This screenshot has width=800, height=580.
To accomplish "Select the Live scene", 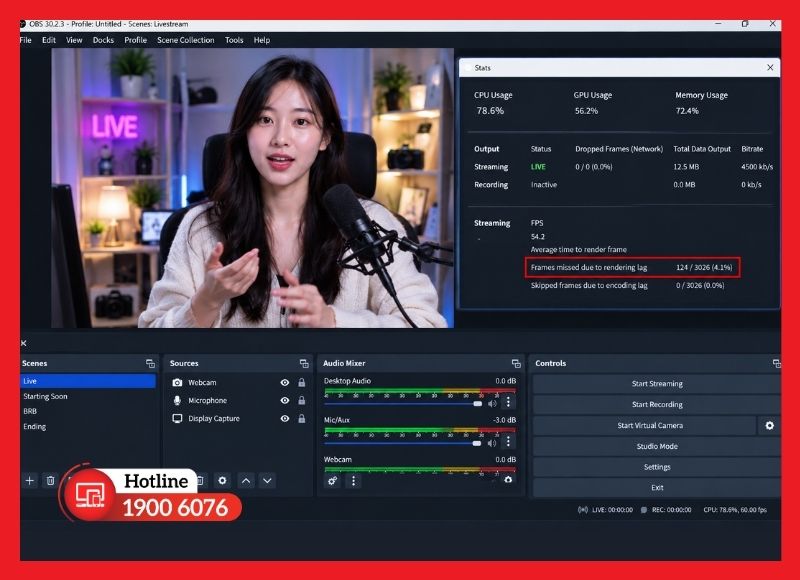I will [x=88, y=381].
